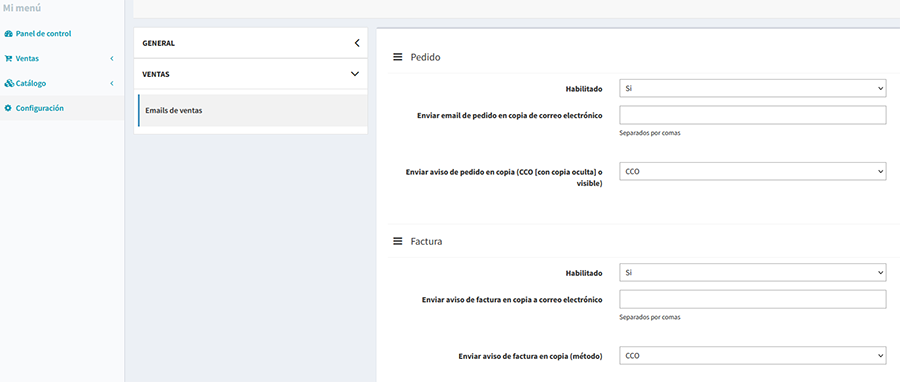
Task: Expand the GENERAL section chevron
Action: click(x=356, y=43)
